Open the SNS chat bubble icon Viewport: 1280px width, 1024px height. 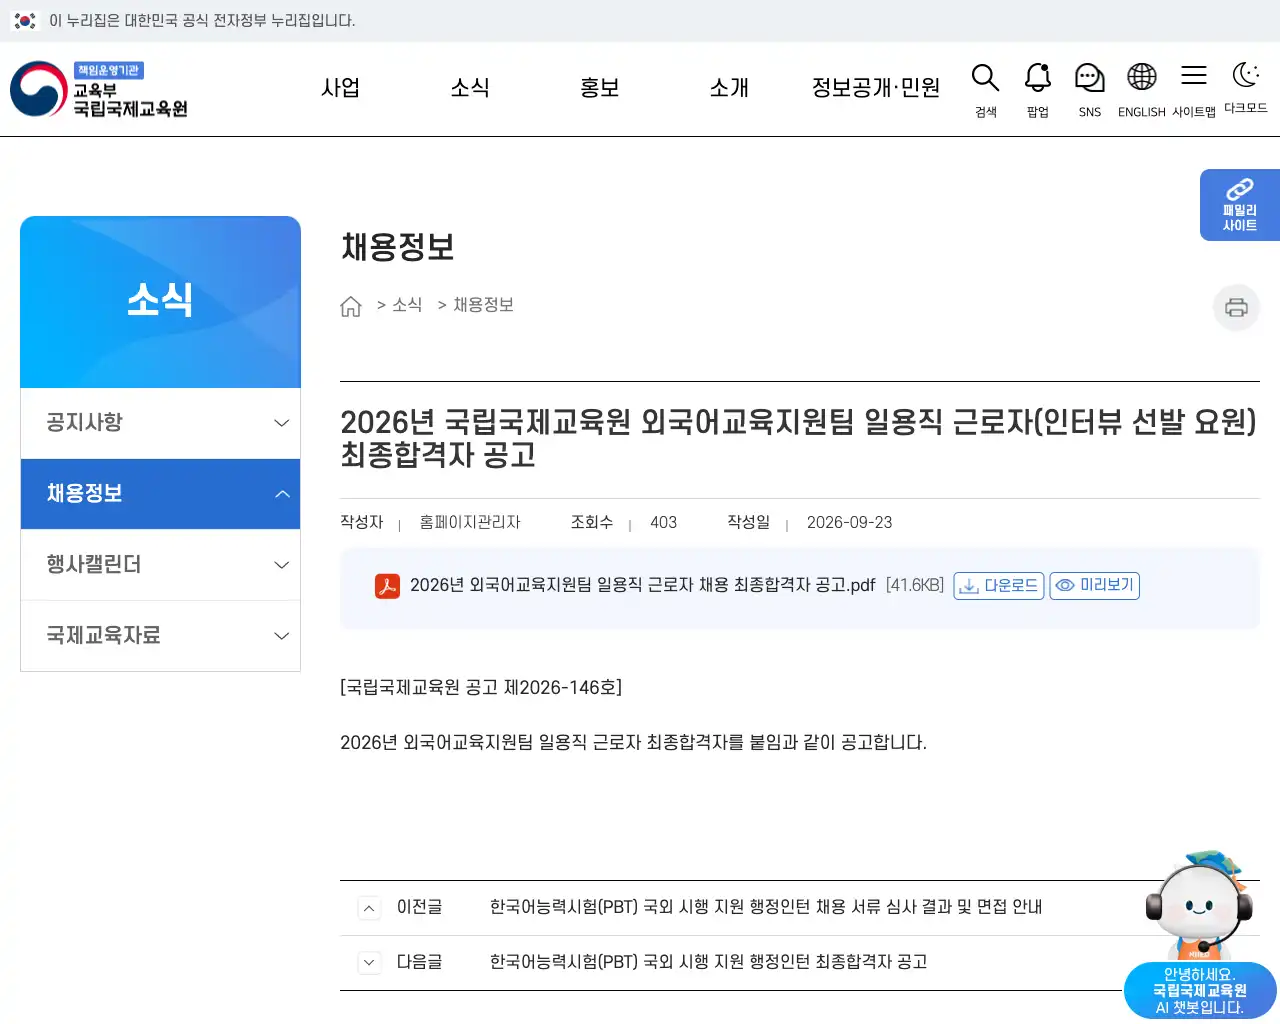(x=1089, y=78)
